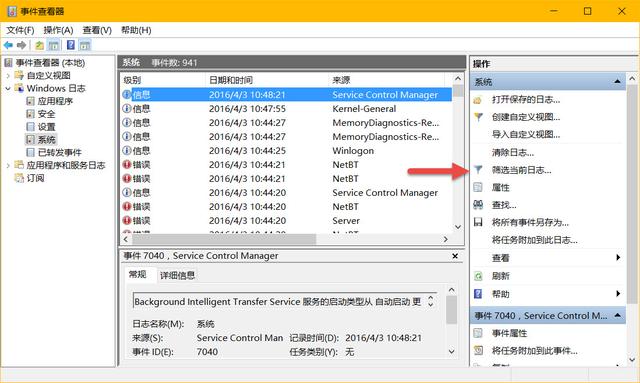Toggle the show/hide action pane toolbar icon
This screenshot has height=383, width=640.
click(x=85, y=45)
